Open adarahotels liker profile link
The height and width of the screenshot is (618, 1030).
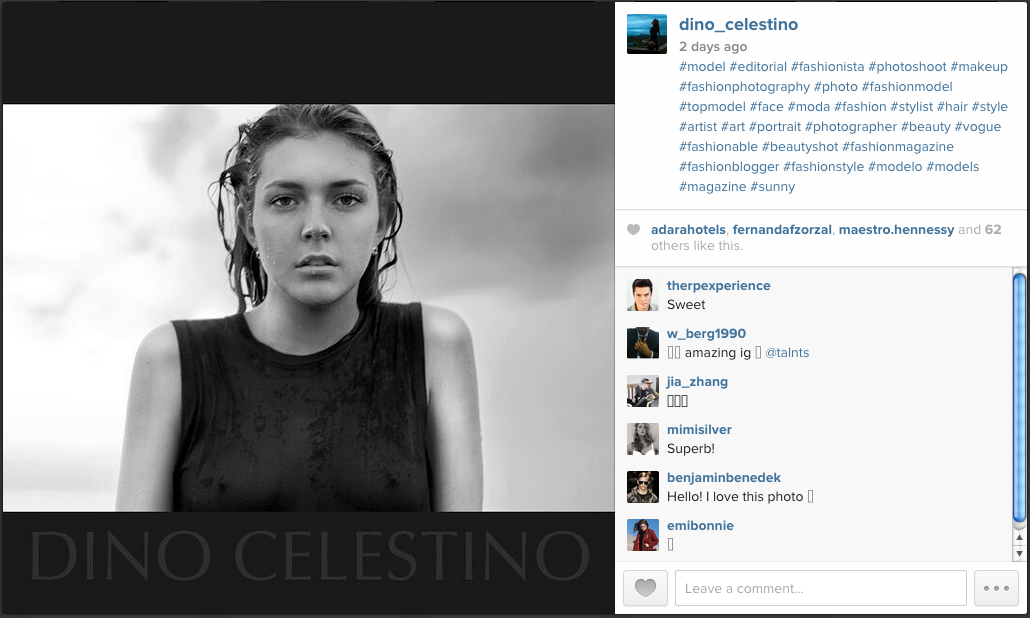[x=688, y=230]
